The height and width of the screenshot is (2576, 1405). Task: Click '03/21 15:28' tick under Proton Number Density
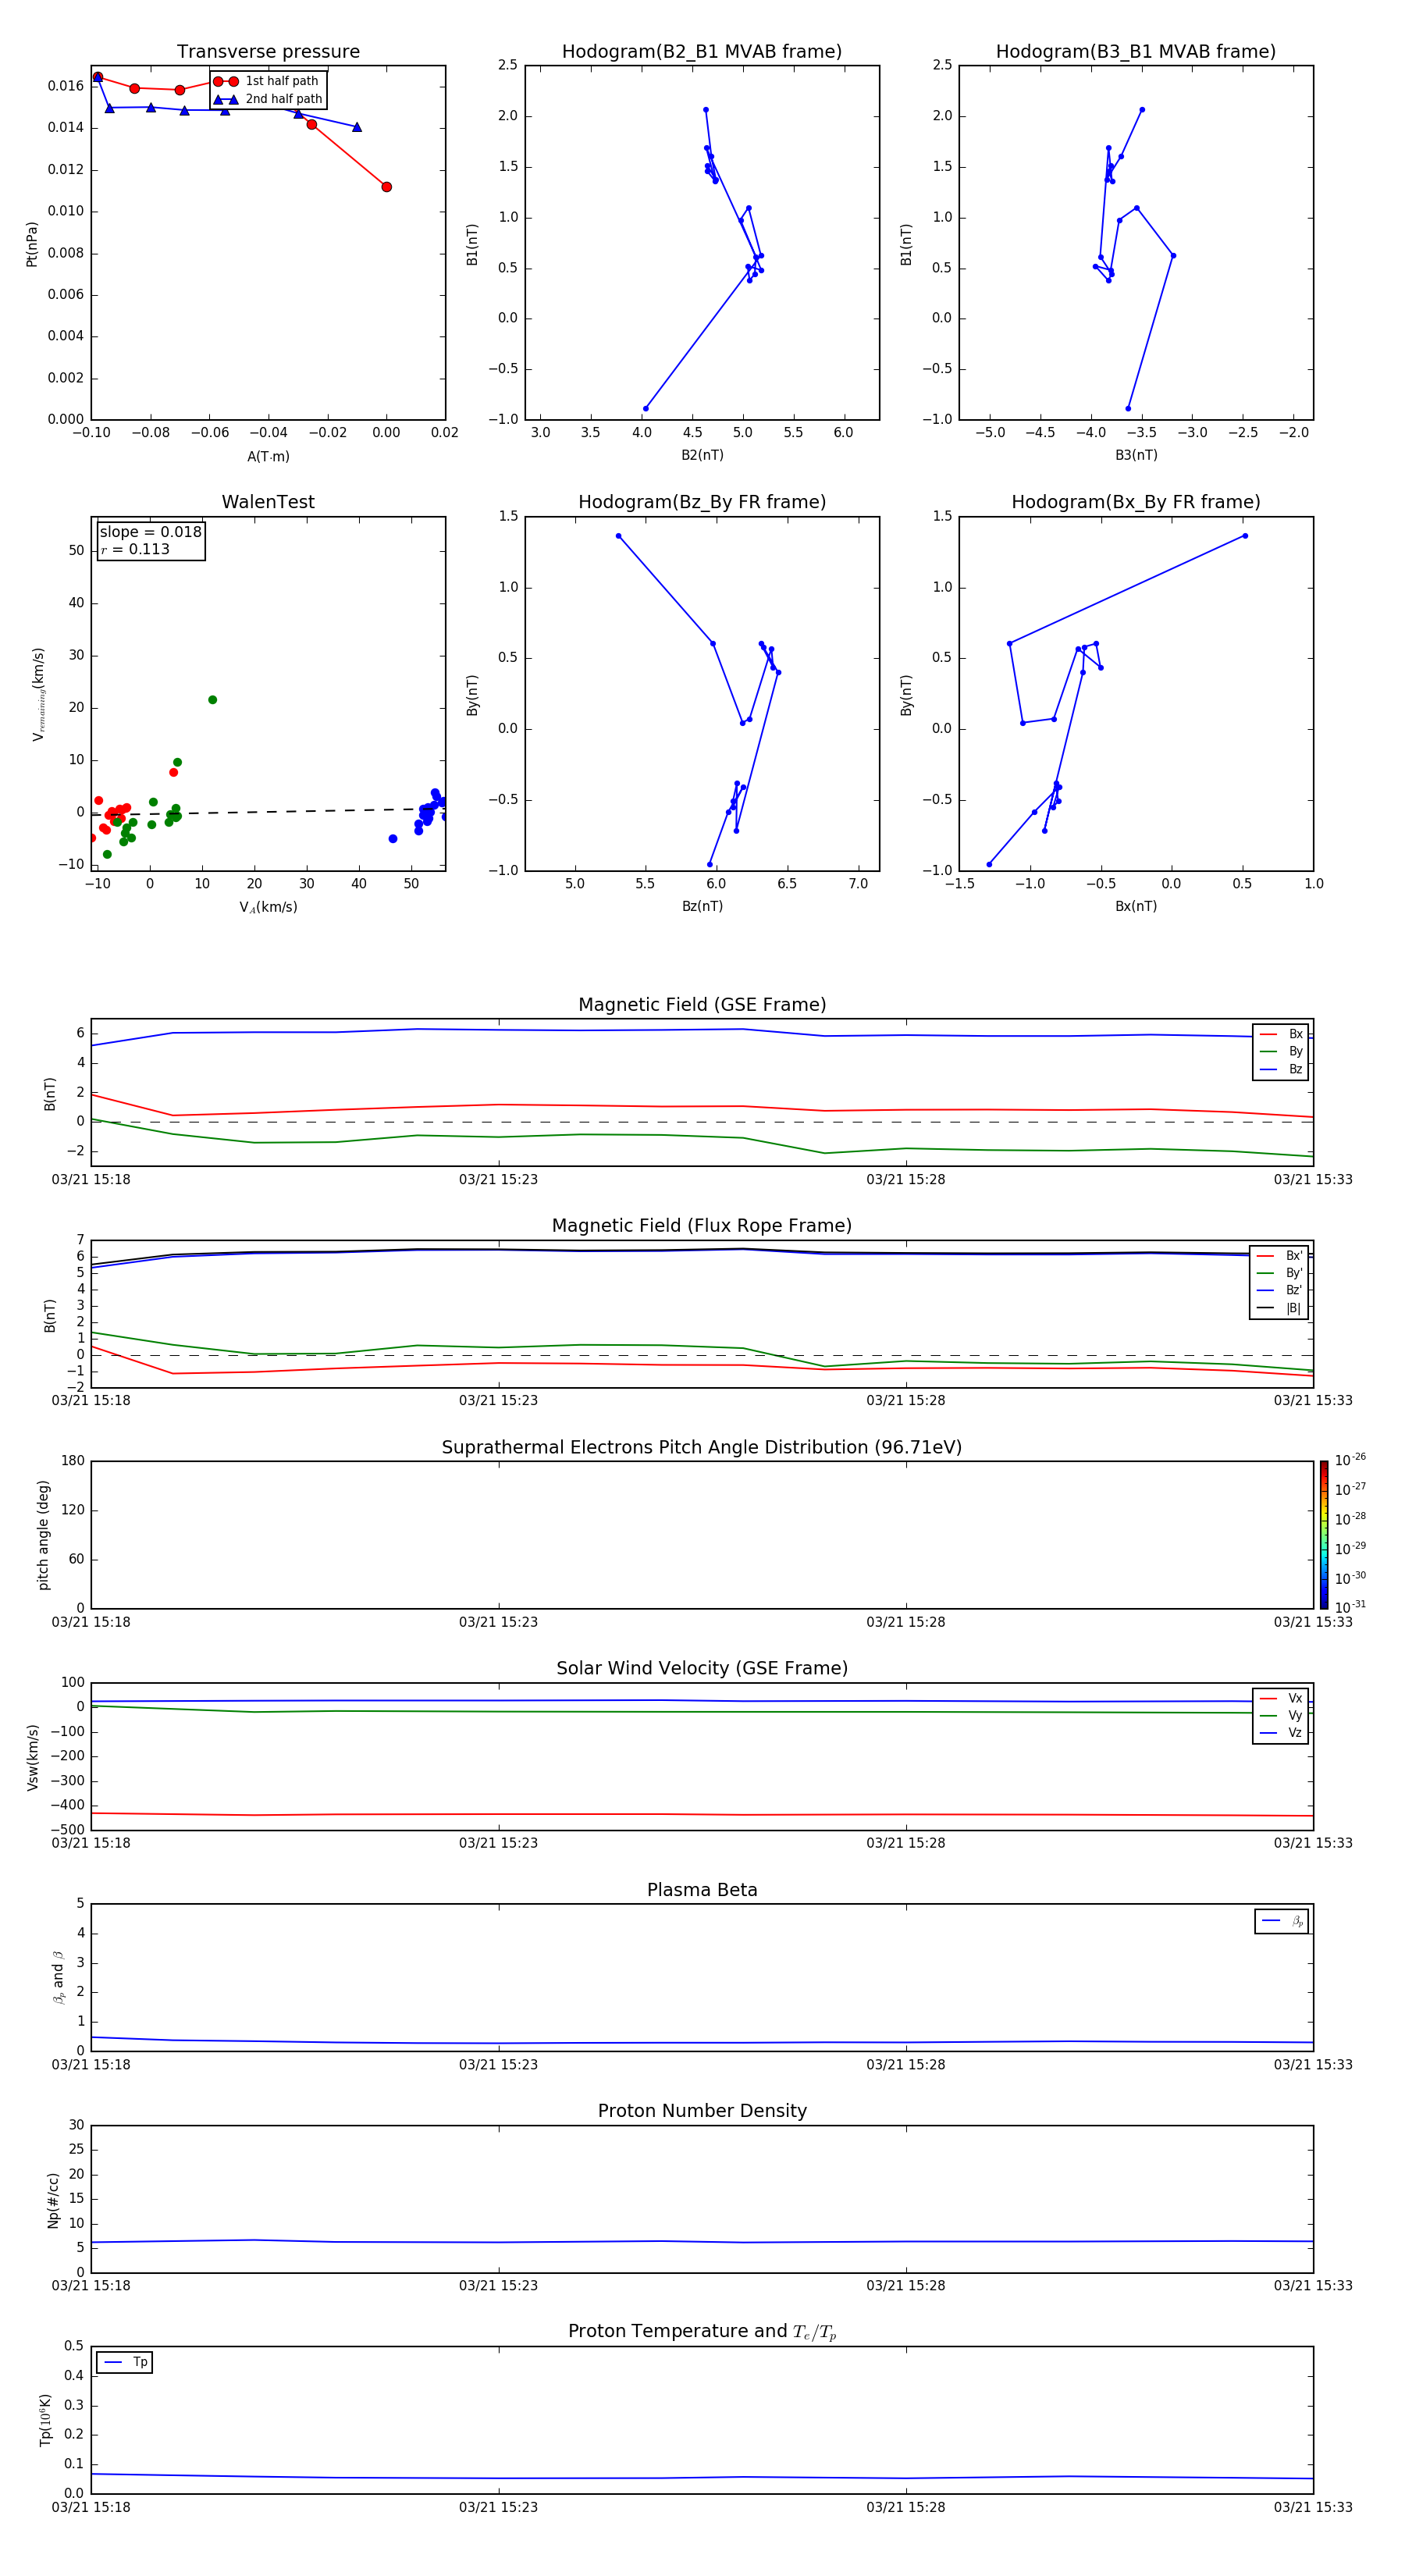[905, 2285]
